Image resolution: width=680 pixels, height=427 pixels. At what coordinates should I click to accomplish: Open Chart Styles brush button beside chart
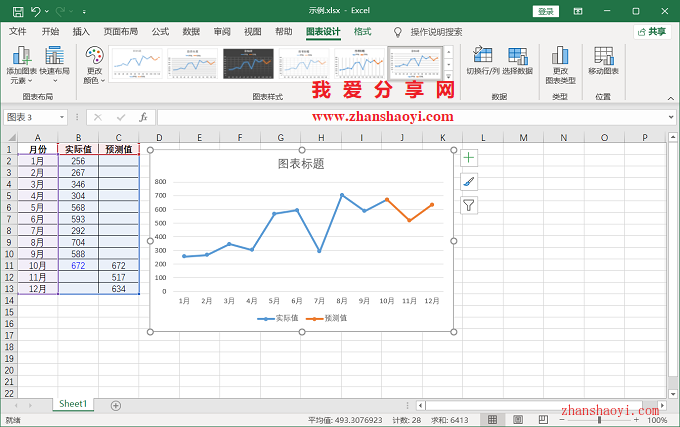469,182
